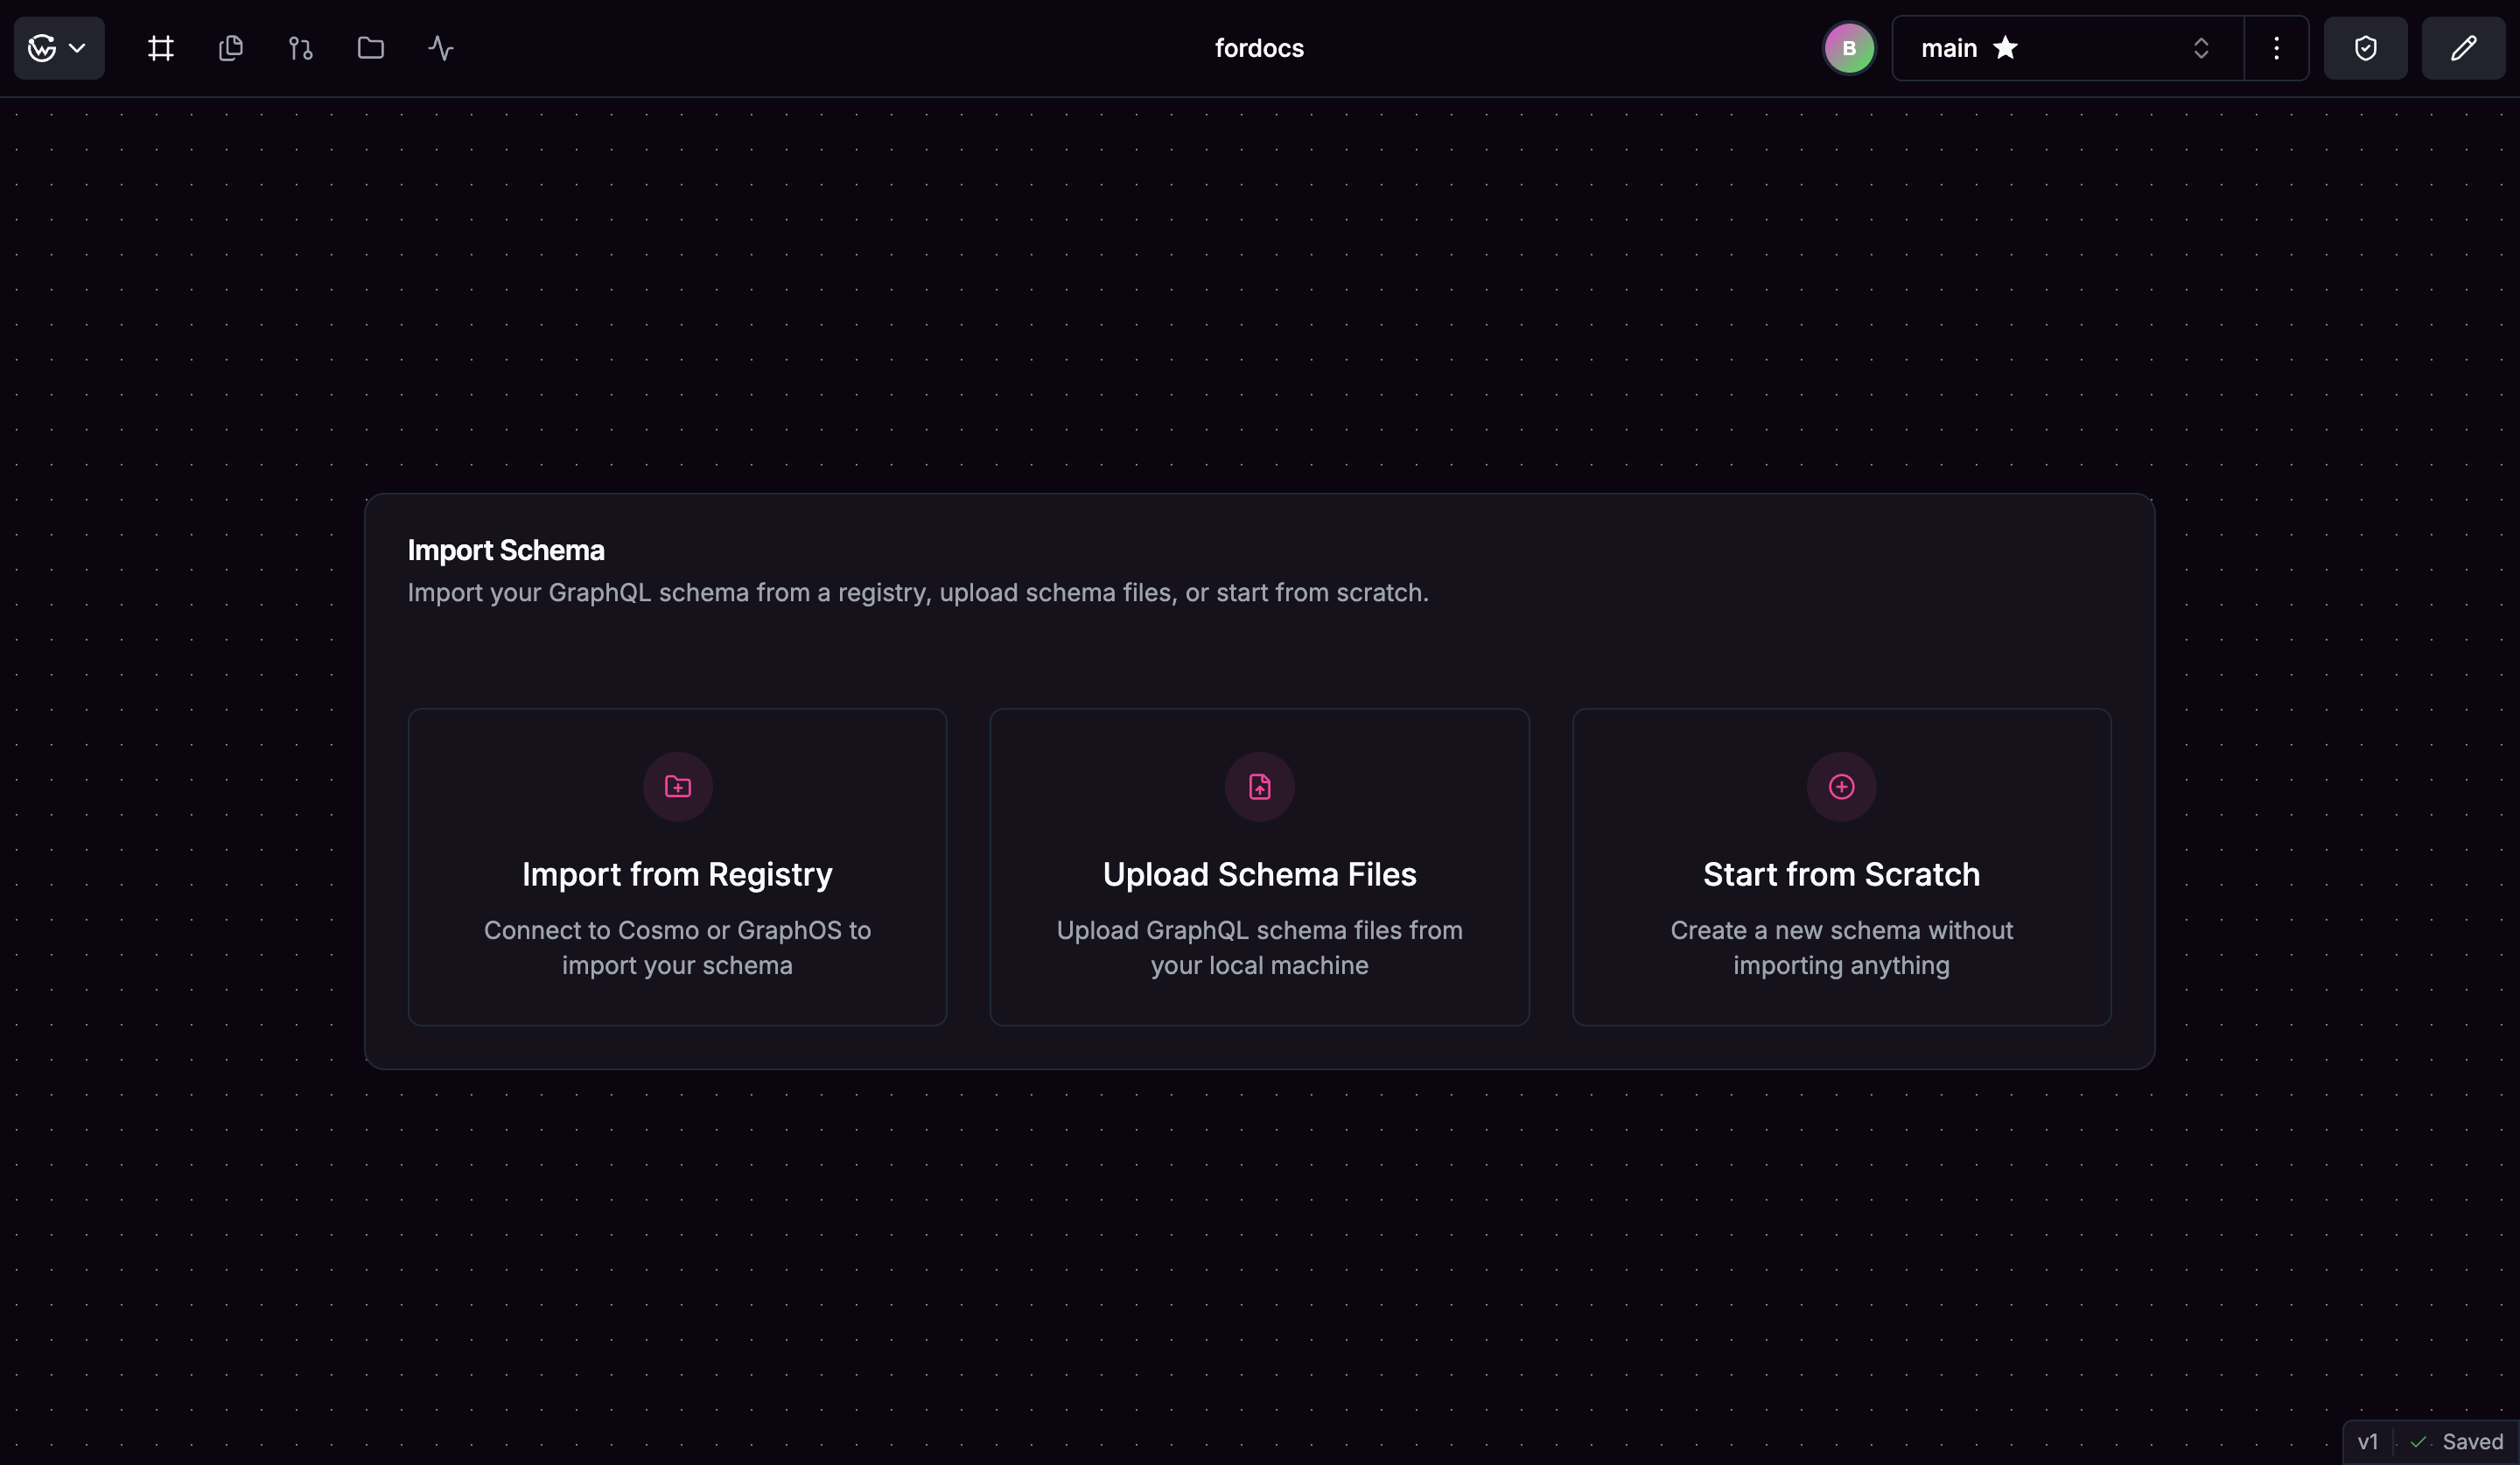Select Start from Scratch
The width and height of the screenshot is (2520, 1465).
[x=1840, y=866]
